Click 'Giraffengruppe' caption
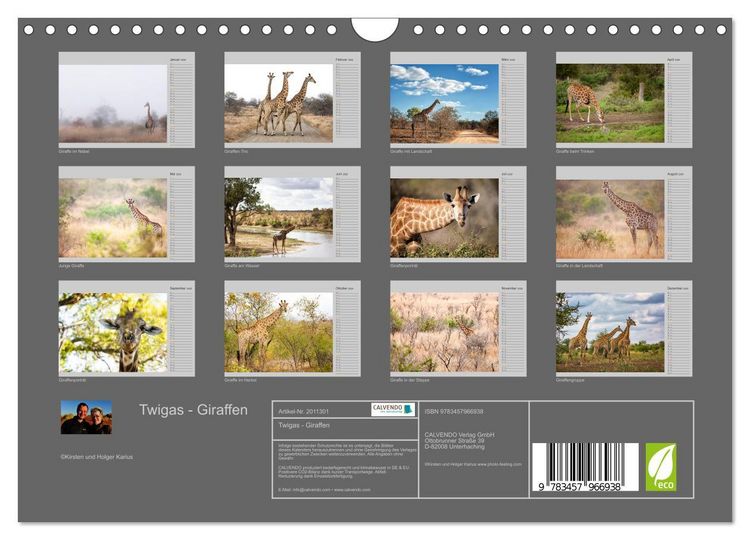This screenshot has height=540, width=750. (x=570, y=380)
